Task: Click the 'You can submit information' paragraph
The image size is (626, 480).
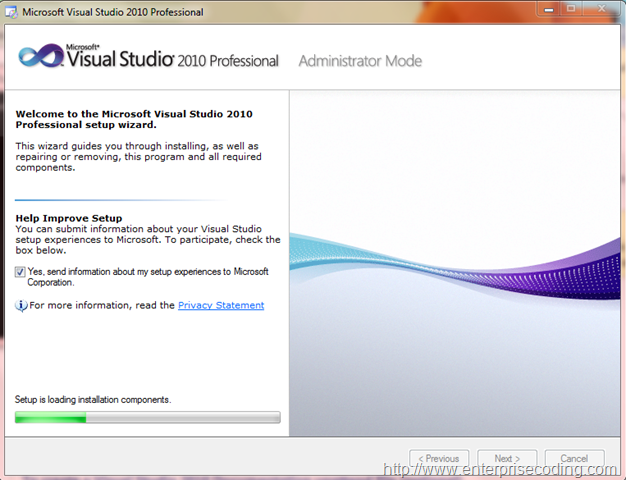Action: pos(148,240)
